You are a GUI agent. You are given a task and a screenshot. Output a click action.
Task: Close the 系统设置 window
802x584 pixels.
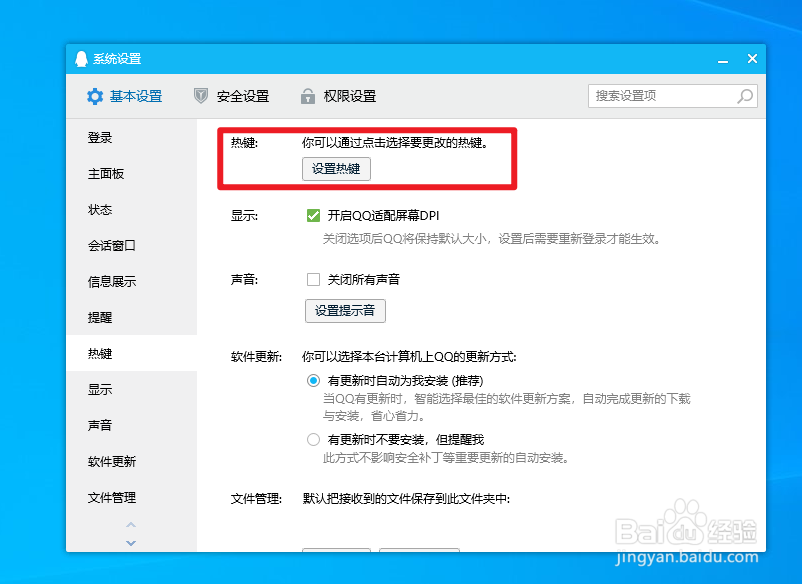752,59
